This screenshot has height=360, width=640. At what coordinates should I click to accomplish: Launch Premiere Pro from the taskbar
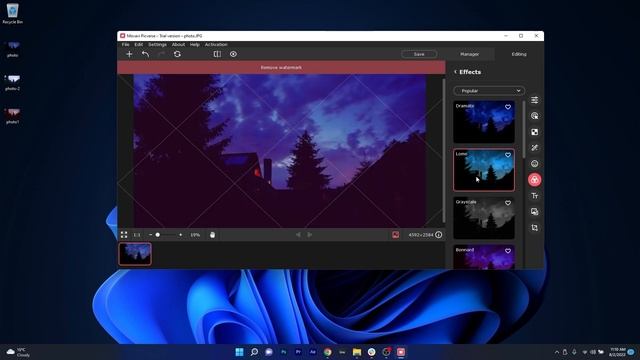(298, 352)
